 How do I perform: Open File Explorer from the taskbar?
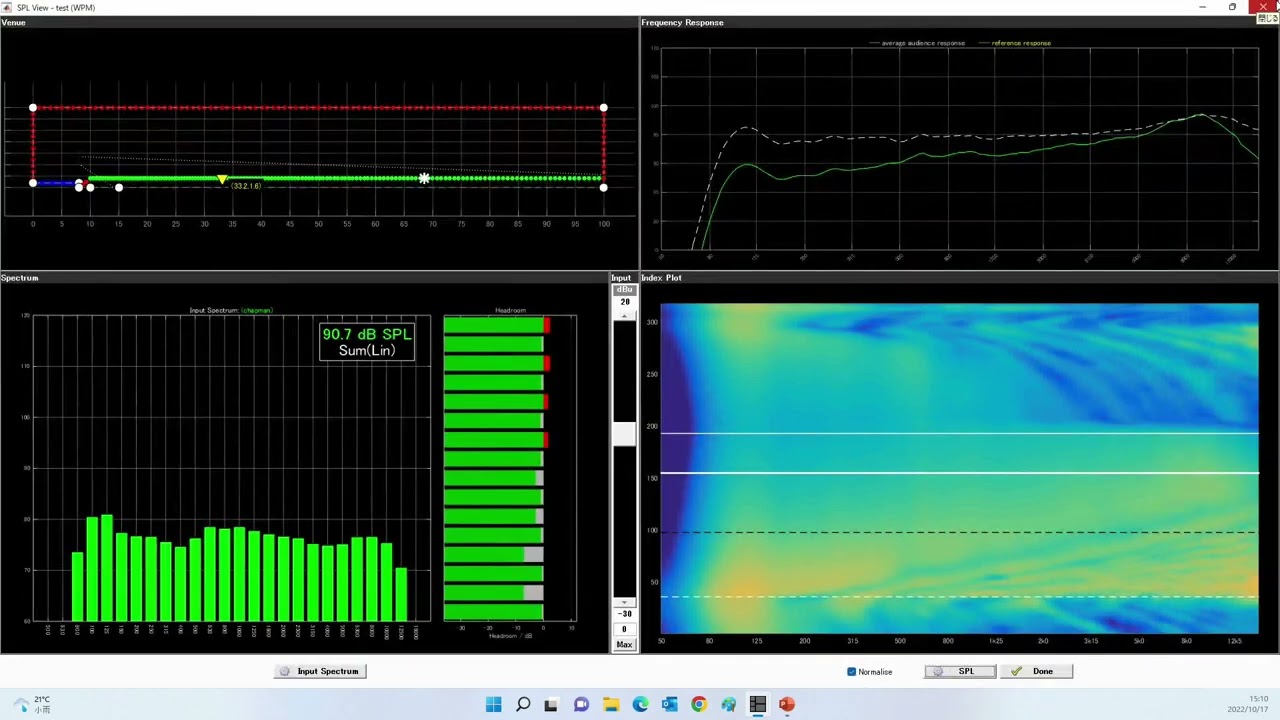point(610,704)
